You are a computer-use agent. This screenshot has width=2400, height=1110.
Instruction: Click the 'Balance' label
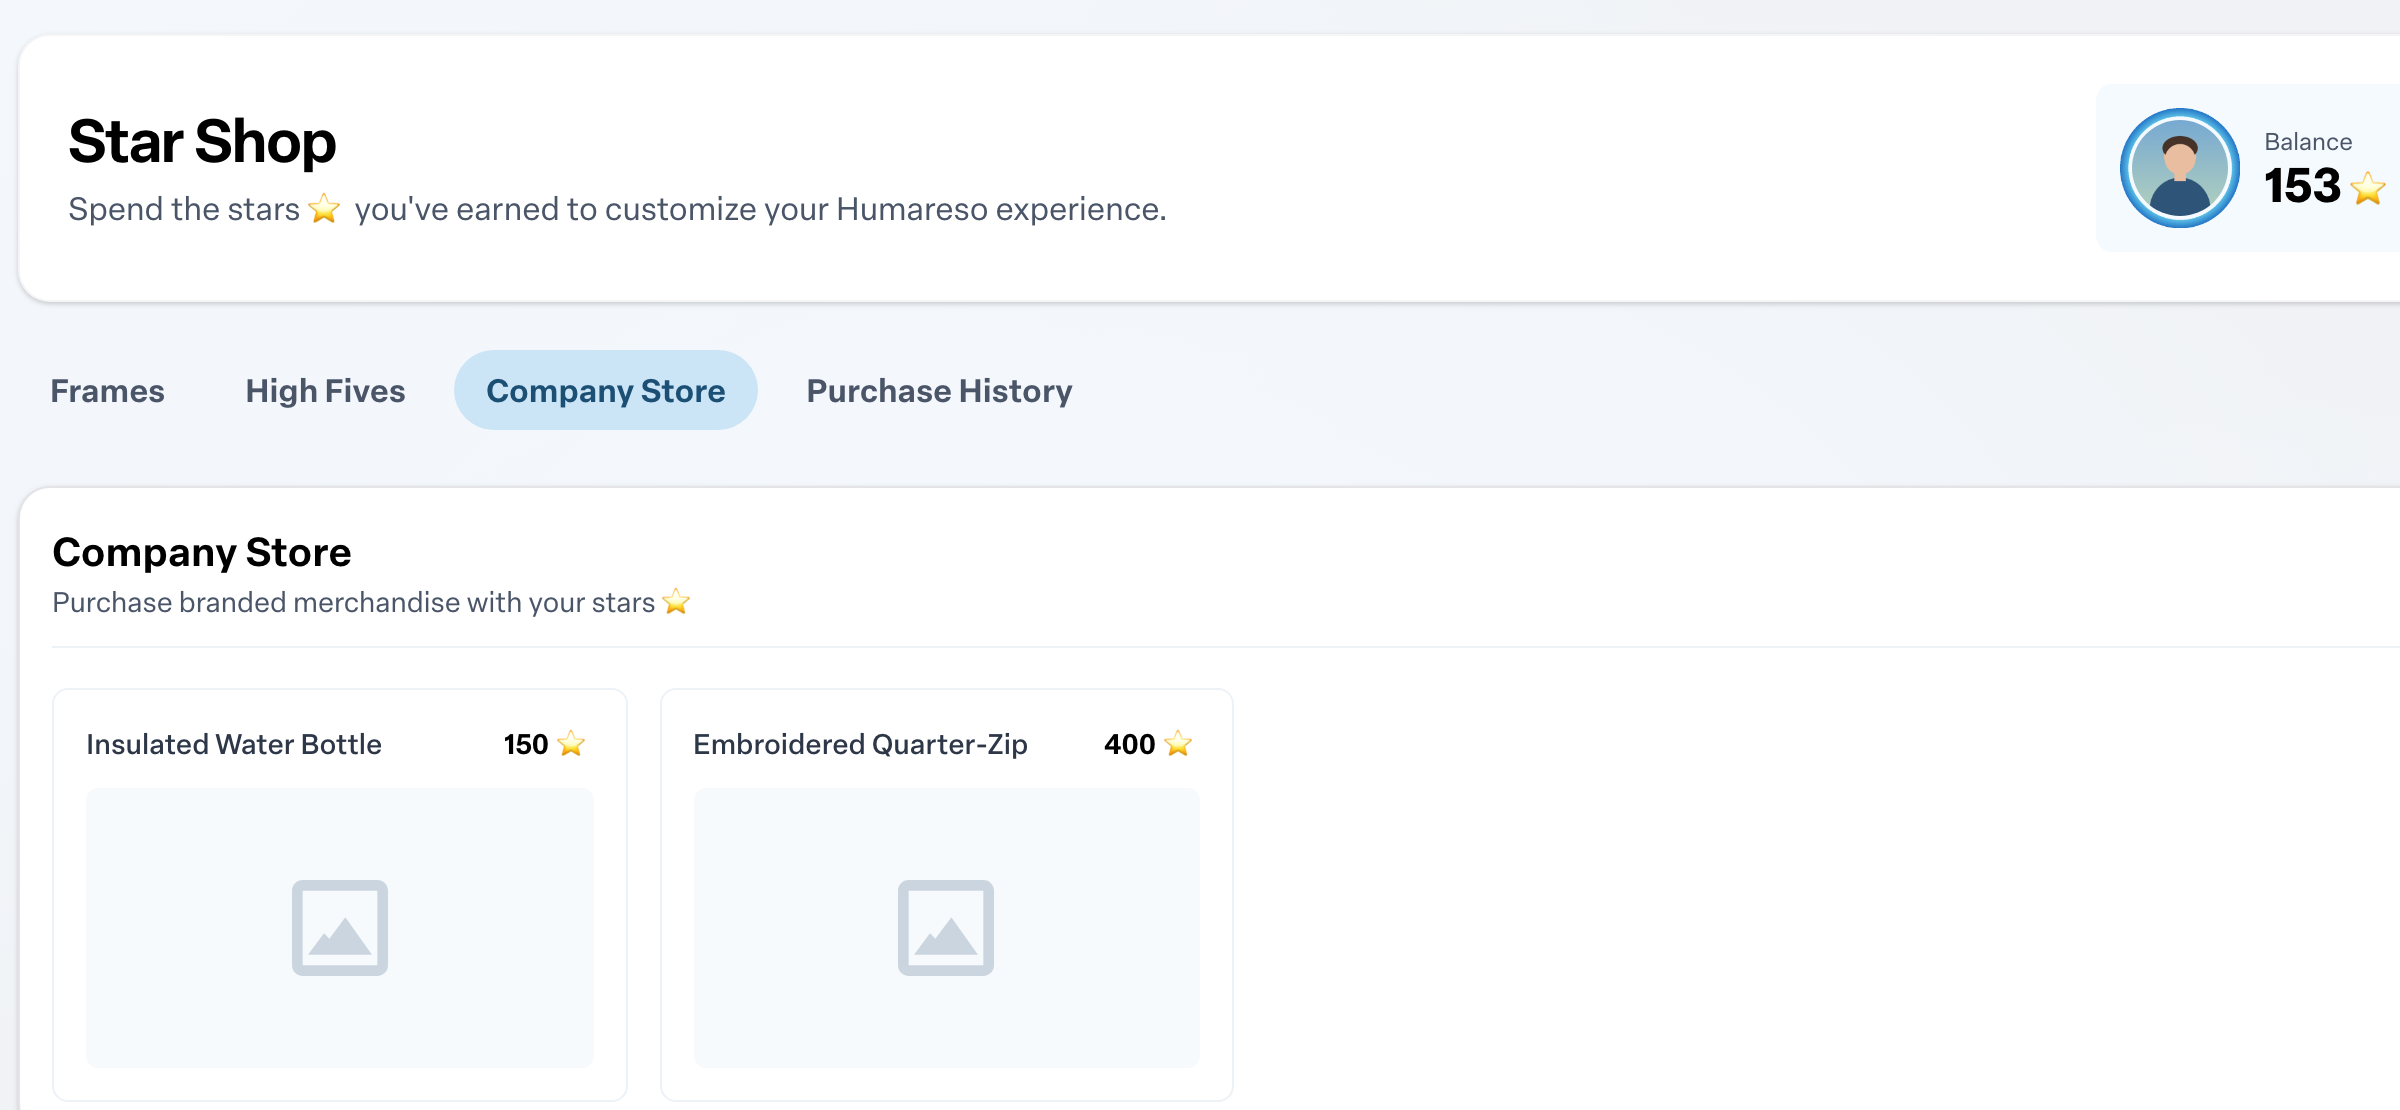coord(2308,141)
